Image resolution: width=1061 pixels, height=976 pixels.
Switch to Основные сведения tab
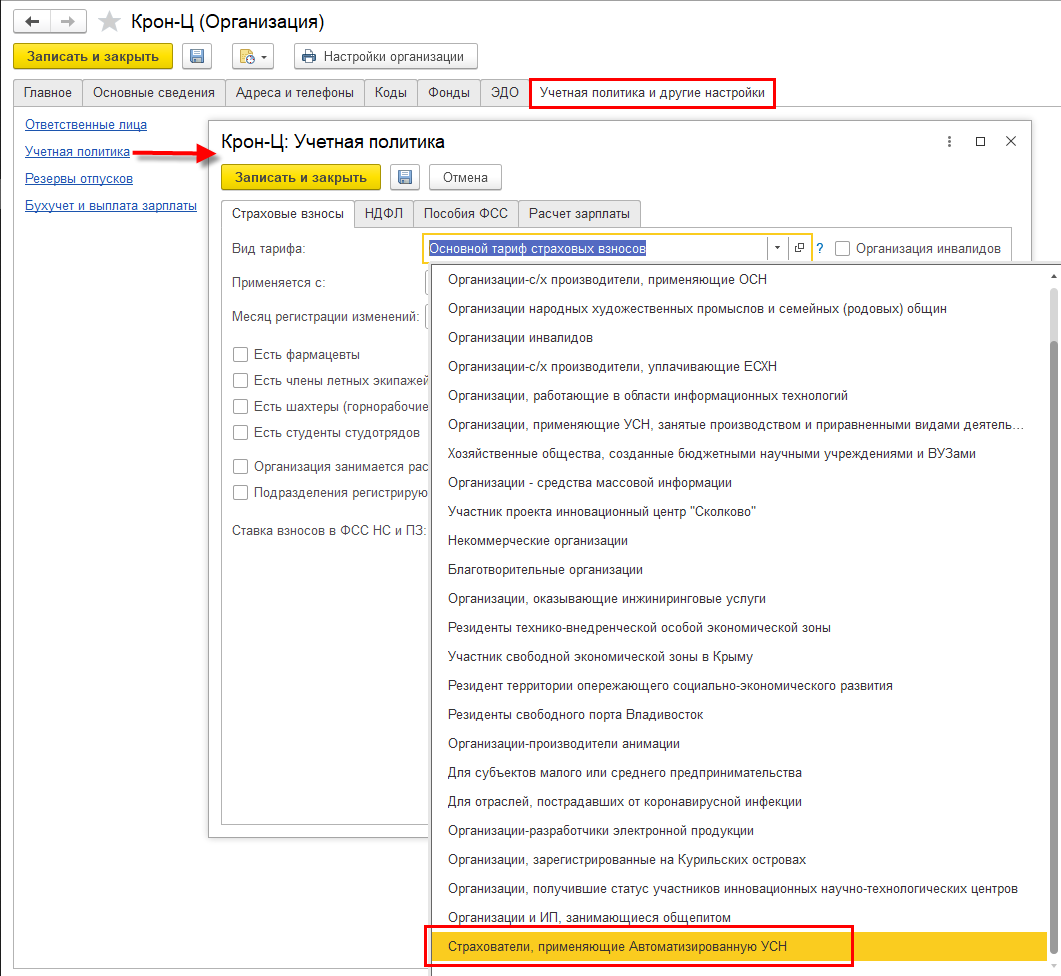pos(154,93)
